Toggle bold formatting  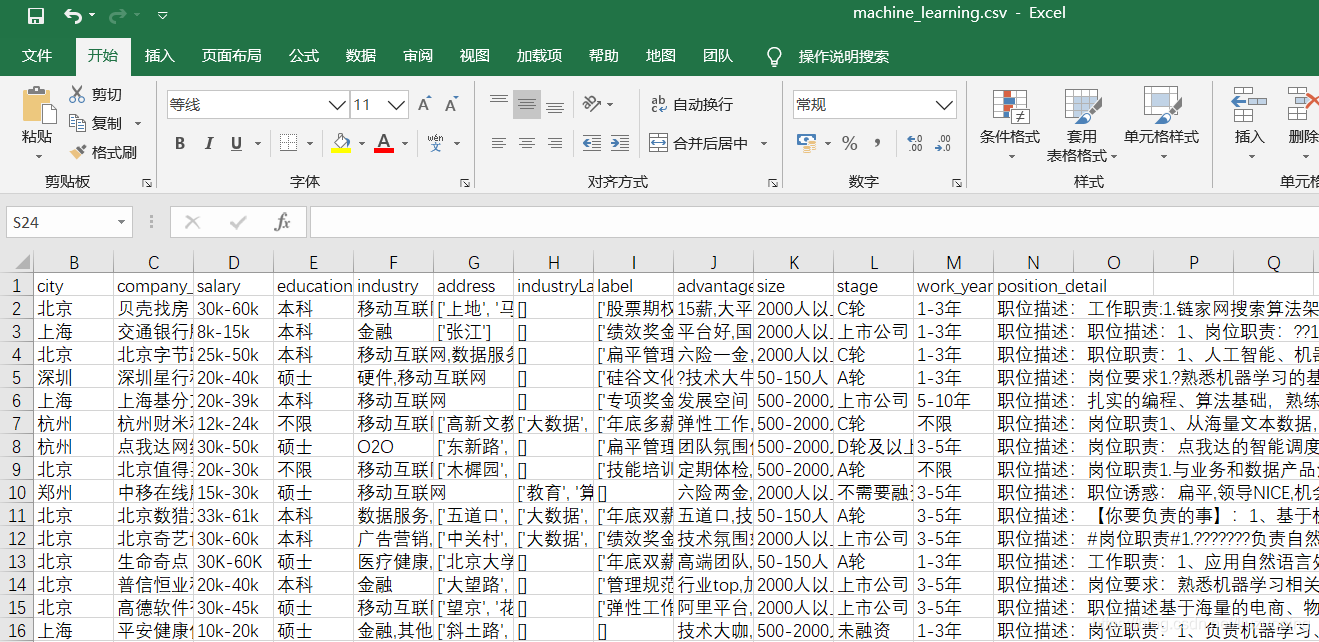[x=180, y=143]
